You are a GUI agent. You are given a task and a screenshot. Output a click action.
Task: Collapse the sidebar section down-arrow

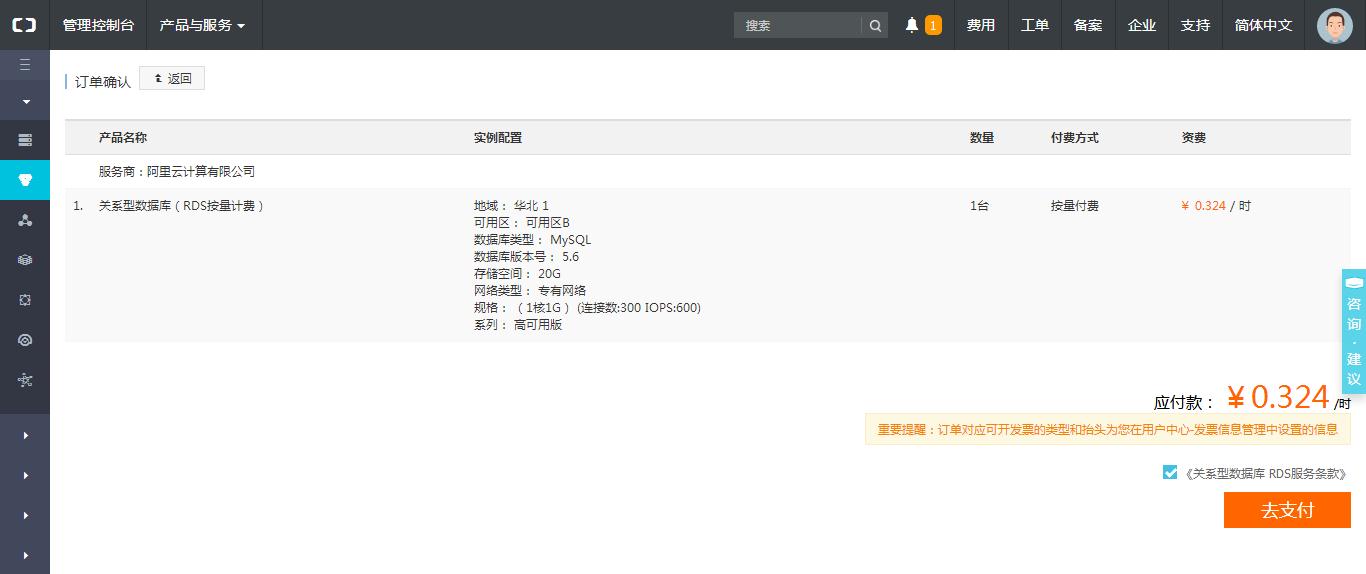[x=25, y=101]
